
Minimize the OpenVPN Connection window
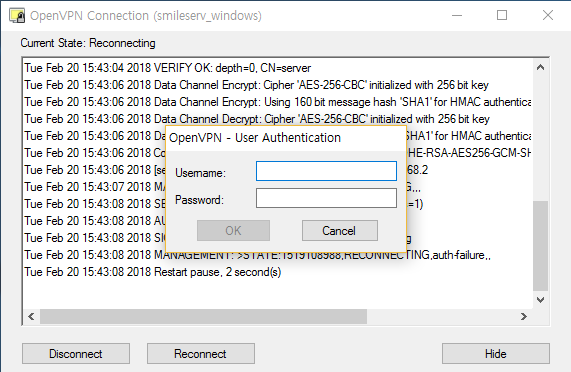pyautogui.click(x=457, y=15)
